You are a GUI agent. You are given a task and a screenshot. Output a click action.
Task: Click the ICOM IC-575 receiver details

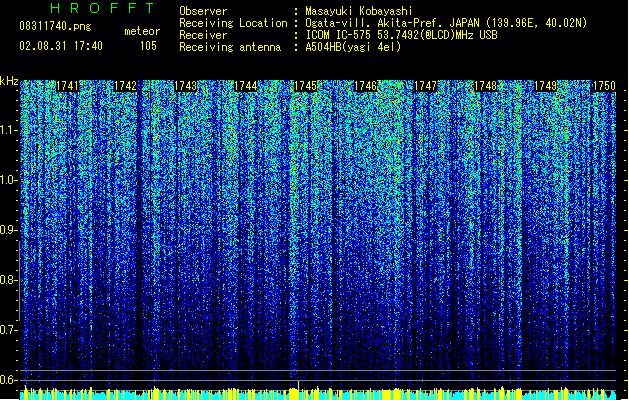[x=401, y=35]
